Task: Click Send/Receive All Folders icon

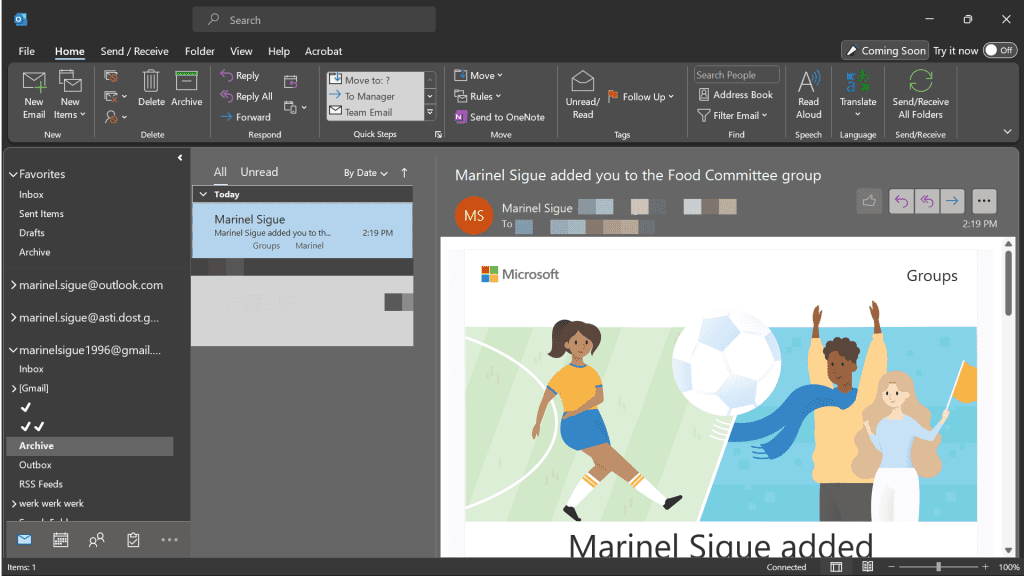Action: (920, 94)
